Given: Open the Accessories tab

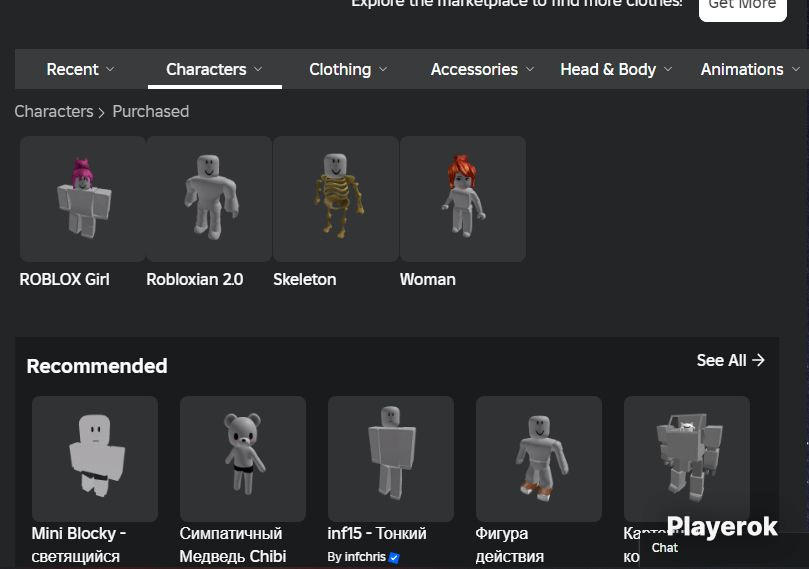Looking at the screenshot, I should point(482,69).
